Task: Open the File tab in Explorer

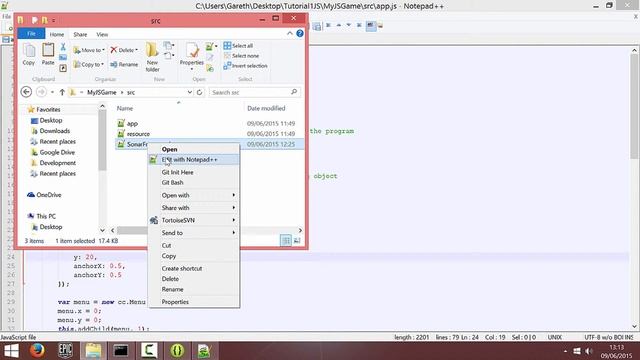Action: point(31,34)
